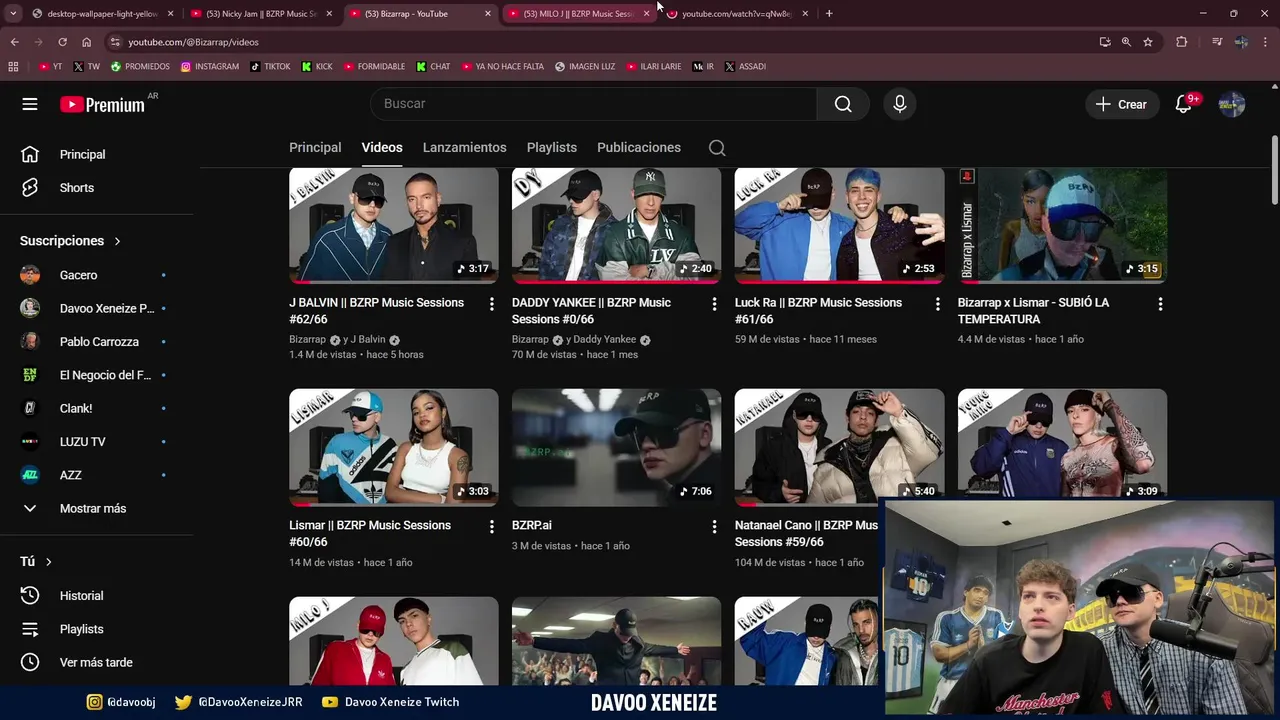
Task: Reload the page
Action: [x=62, y=42]
